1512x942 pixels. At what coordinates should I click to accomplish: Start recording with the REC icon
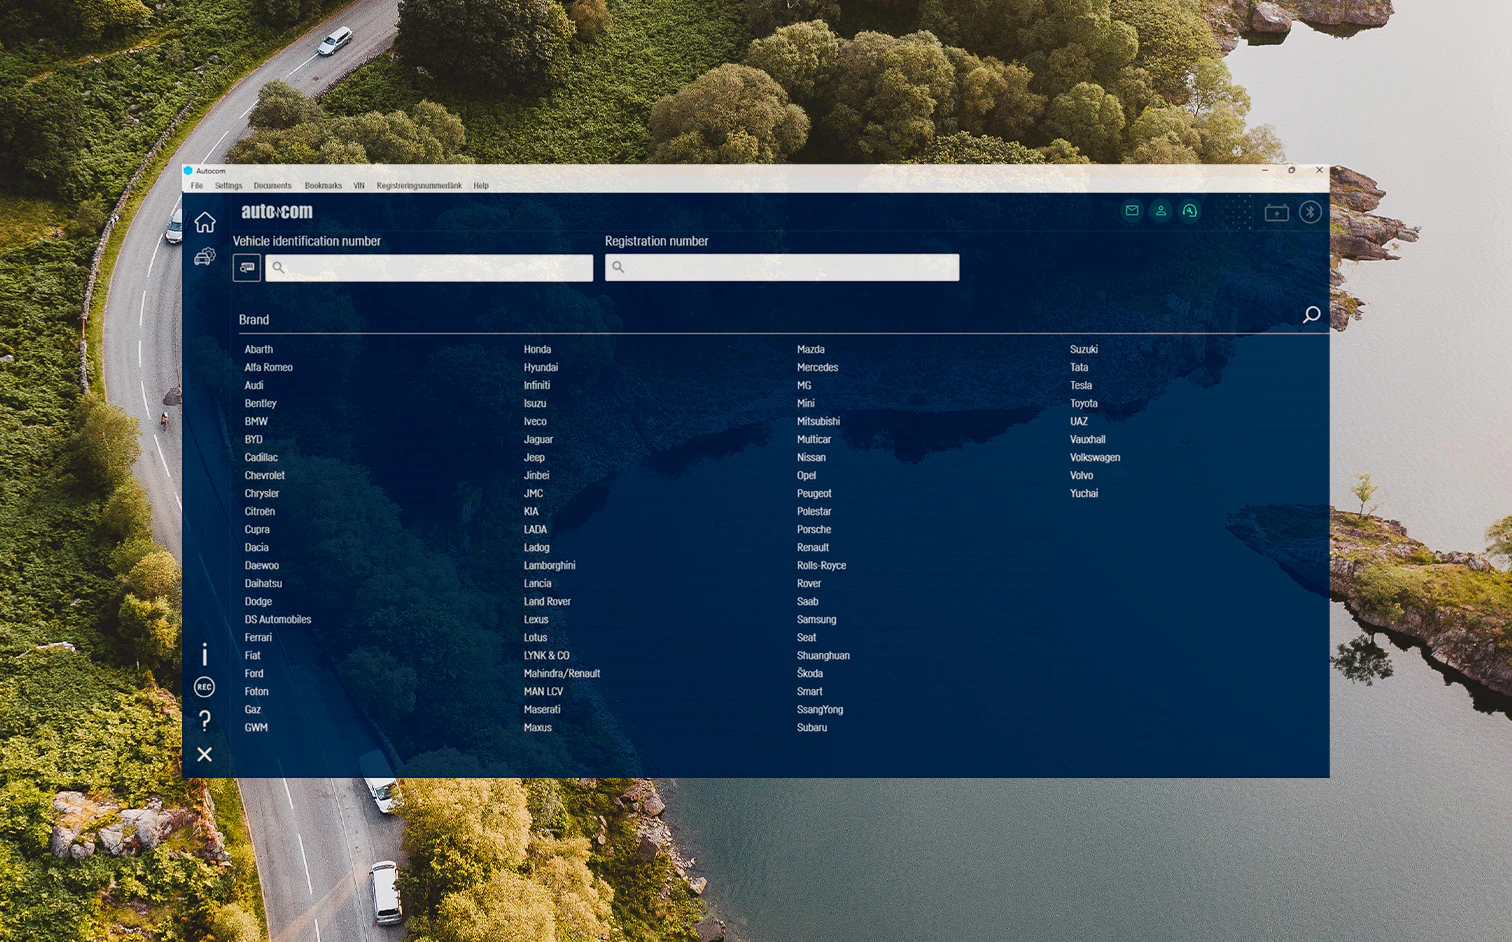[x=204, y=687]
